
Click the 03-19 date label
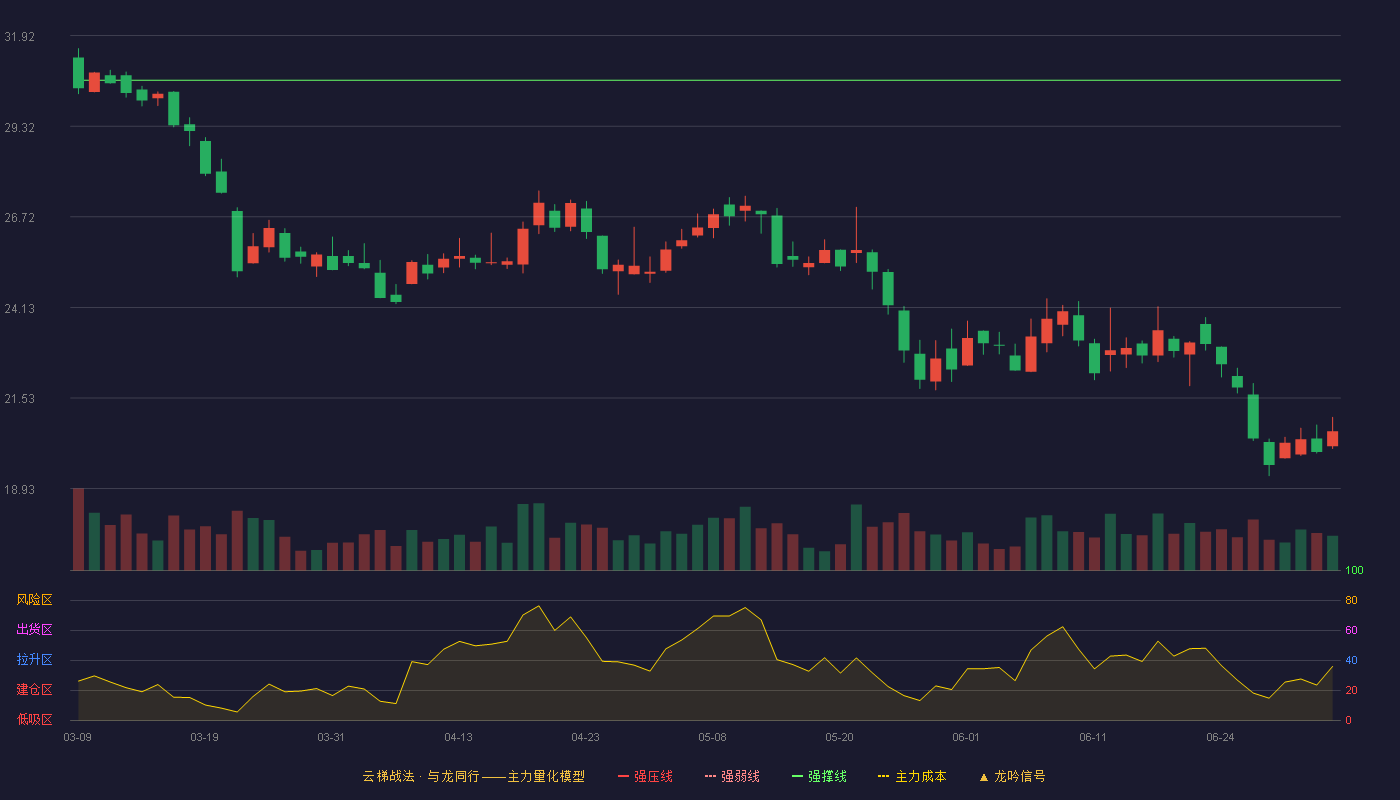coord(204,737)
